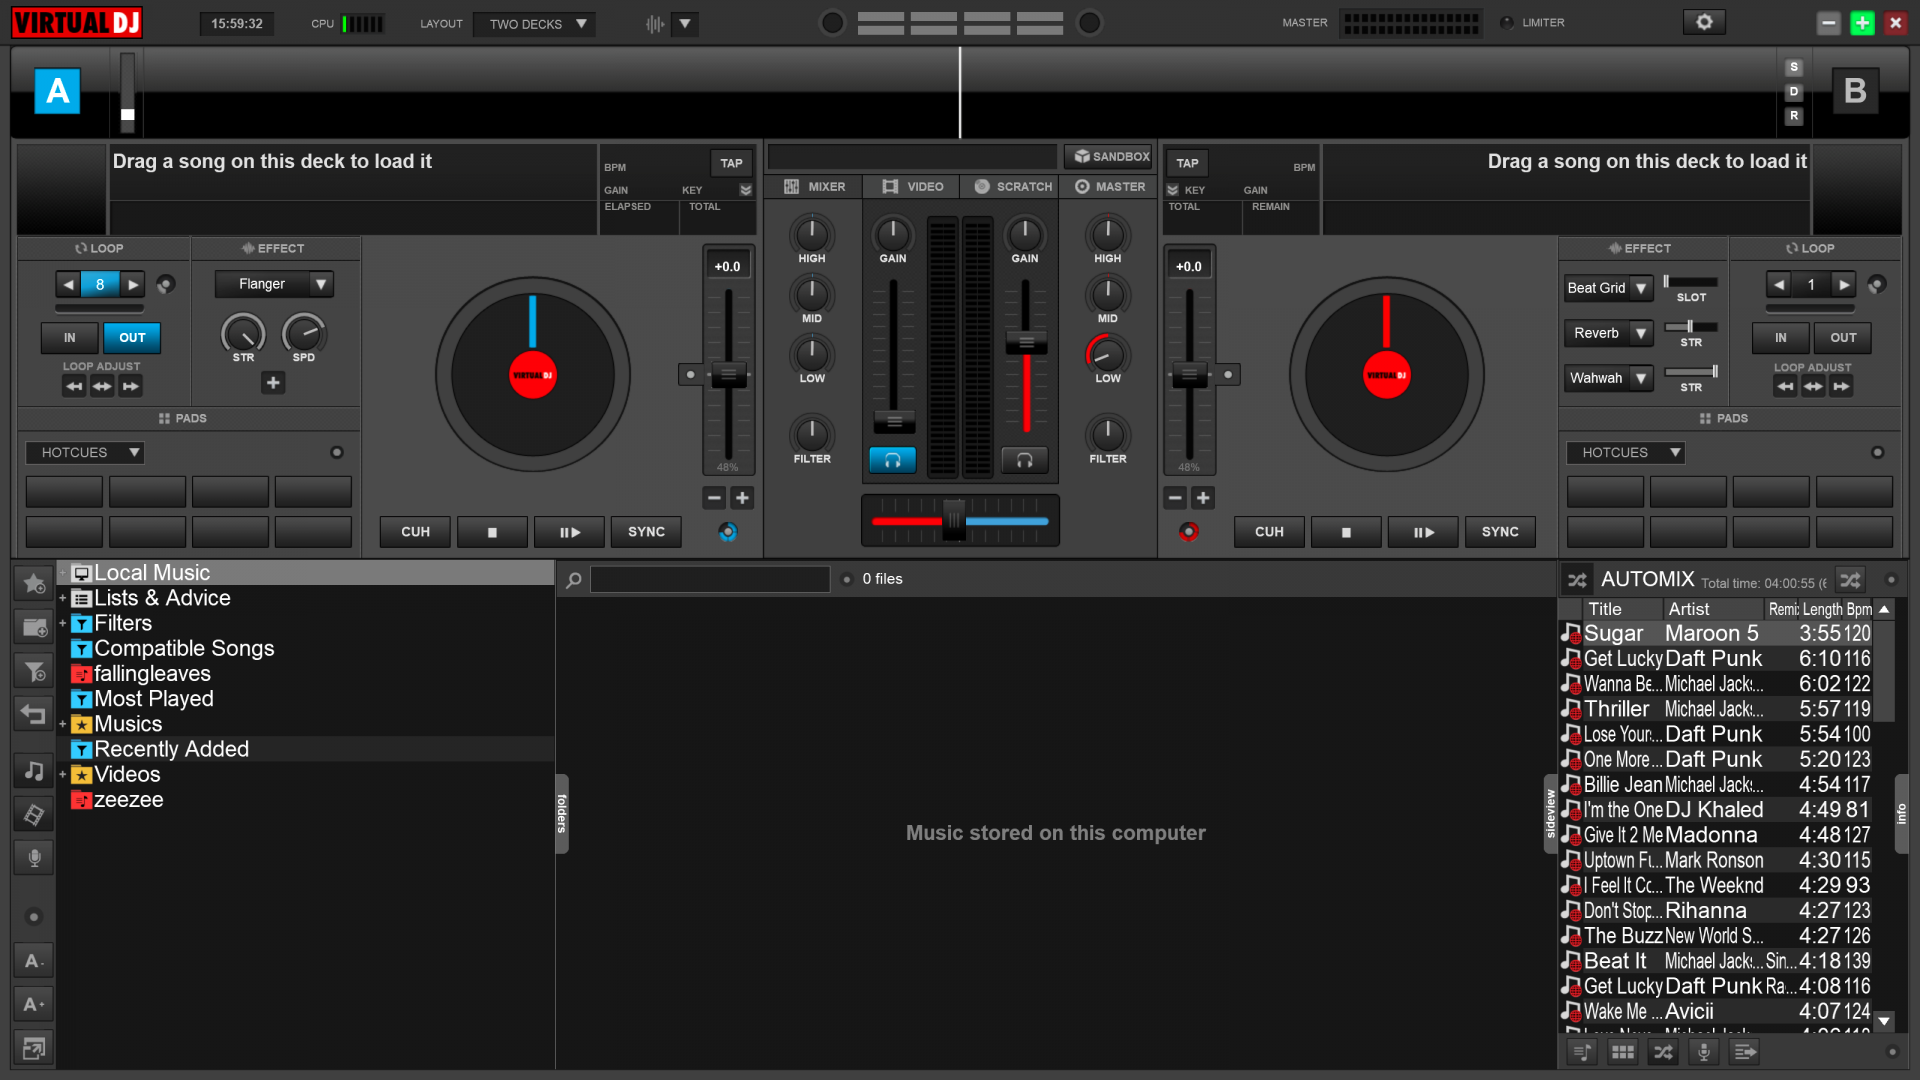Open settings with the gear icon
1920x1080 pixels.
(x=1704, y=22)
